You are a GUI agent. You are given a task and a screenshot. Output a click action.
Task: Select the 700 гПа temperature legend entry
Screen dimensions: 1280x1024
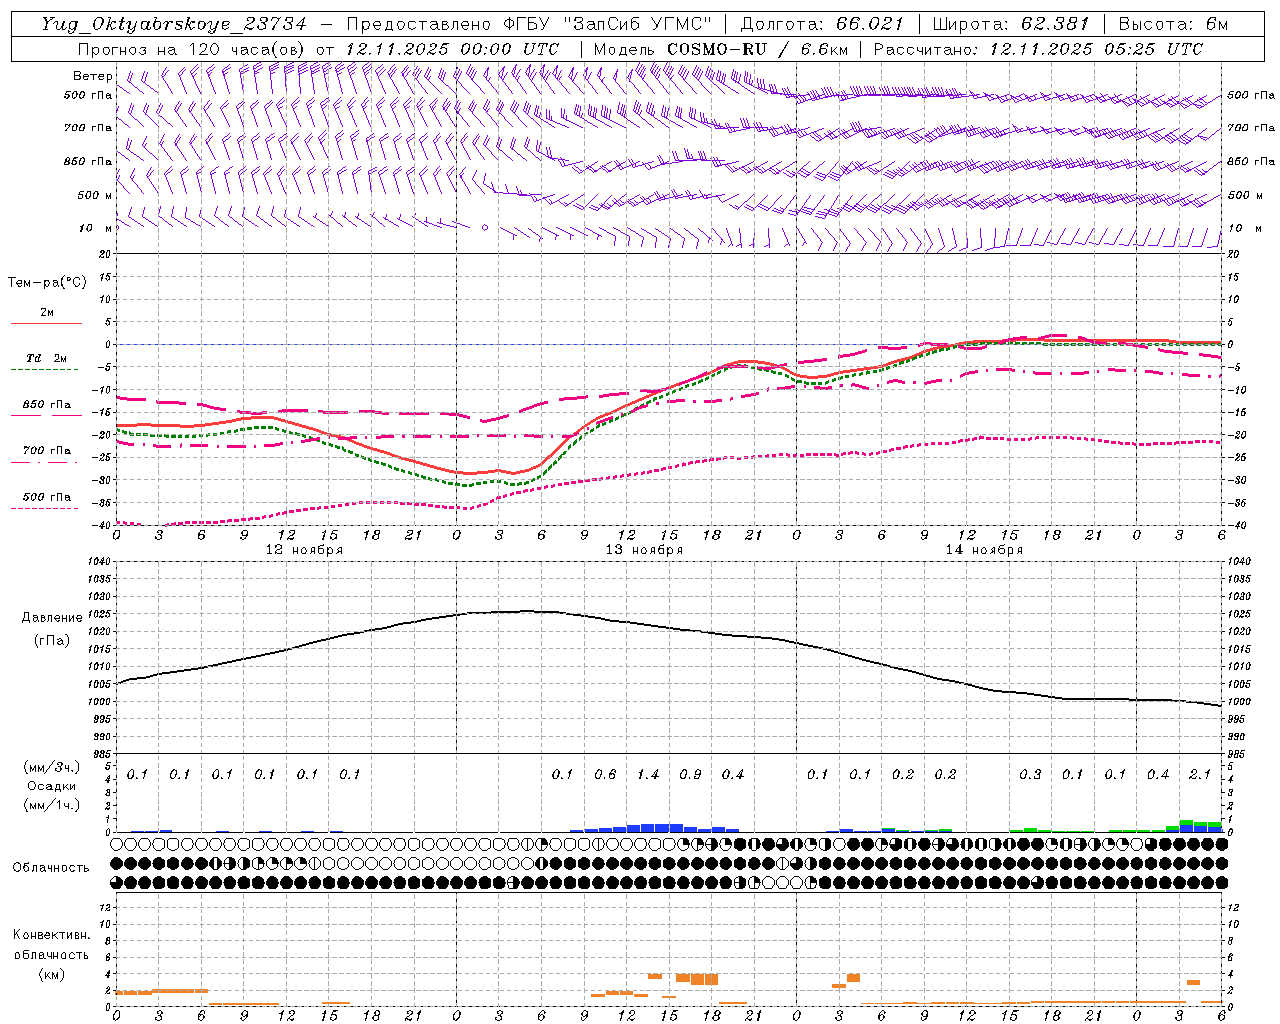(46, 451)
